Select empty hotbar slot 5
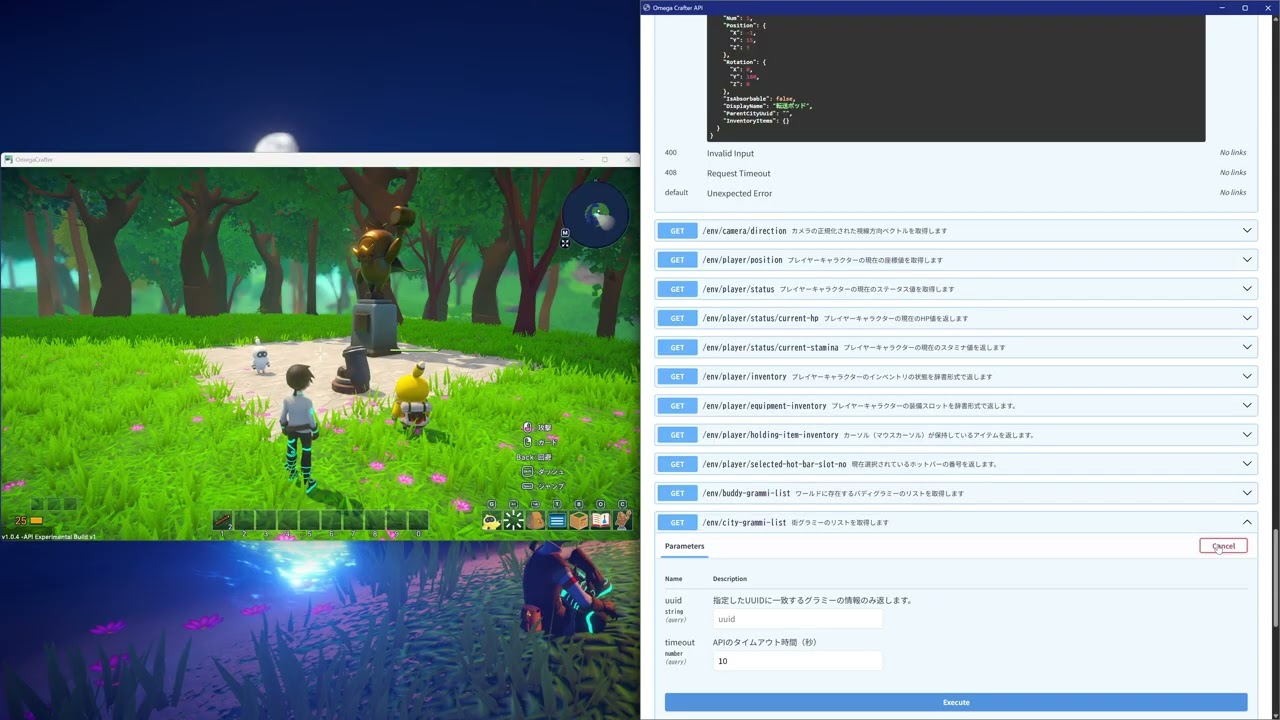 click(x=309, y=520)
